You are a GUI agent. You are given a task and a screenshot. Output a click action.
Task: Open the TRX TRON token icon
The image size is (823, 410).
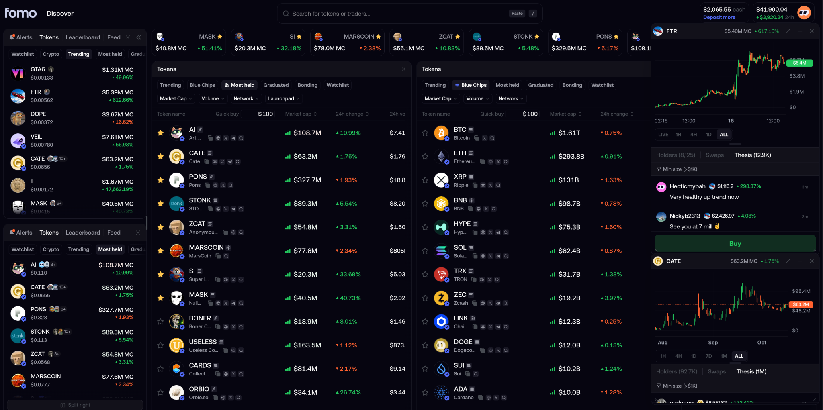click(441, 275)
